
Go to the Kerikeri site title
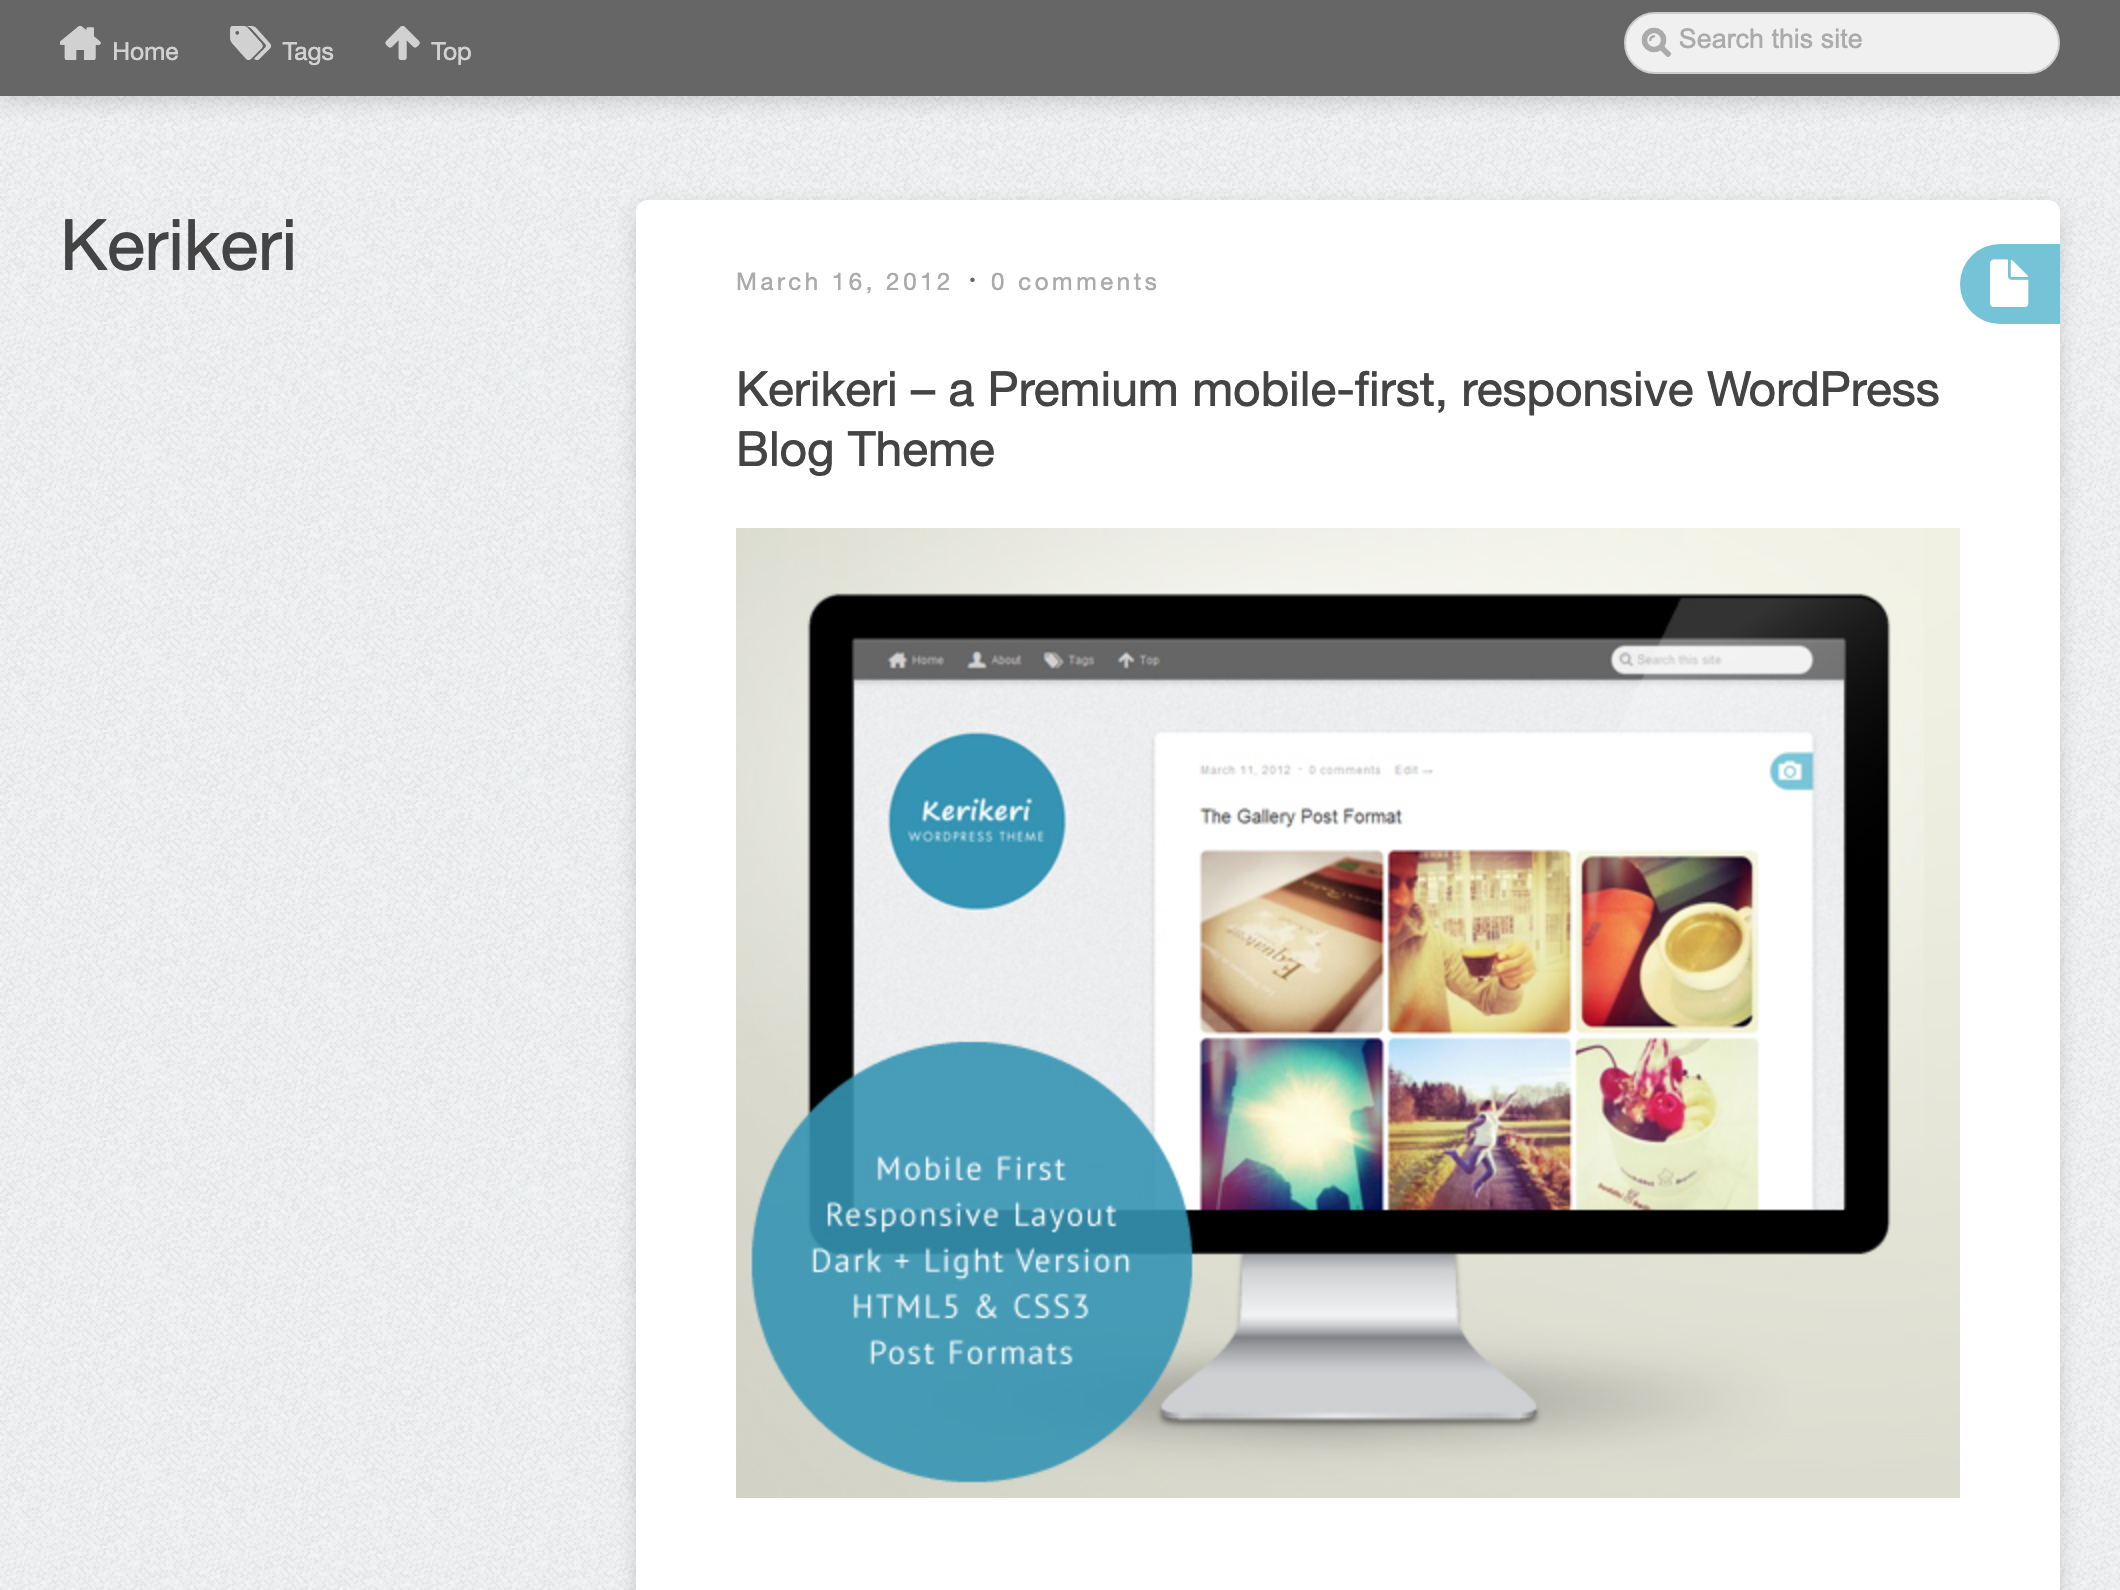[x=178, y=246]
